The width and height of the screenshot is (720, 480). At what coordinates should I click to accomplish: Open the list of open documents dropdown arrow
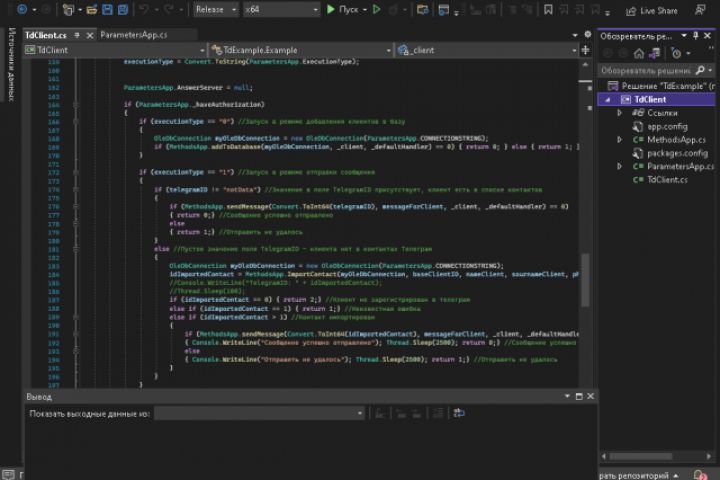(x=574, y=35)
